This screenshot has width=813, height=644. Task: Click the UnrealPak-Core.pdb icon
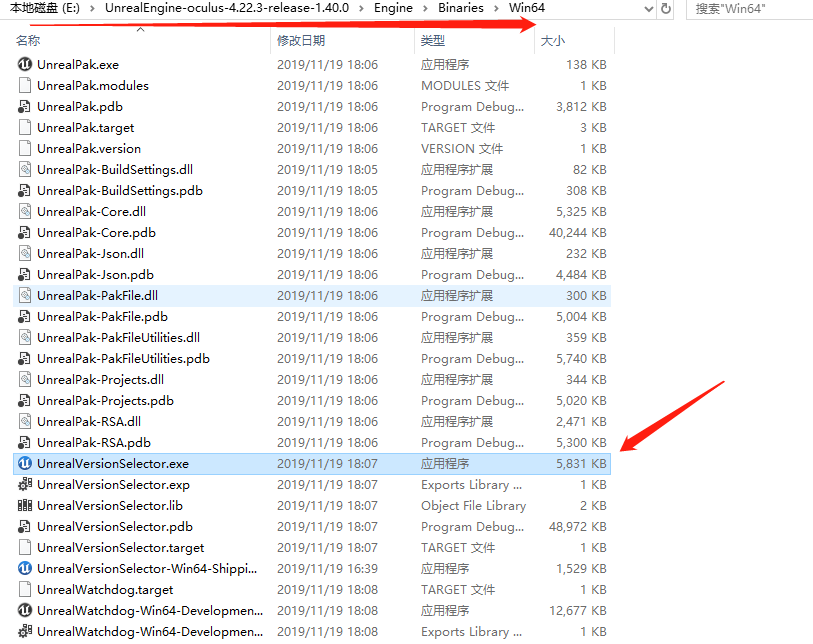coord(25,232)
